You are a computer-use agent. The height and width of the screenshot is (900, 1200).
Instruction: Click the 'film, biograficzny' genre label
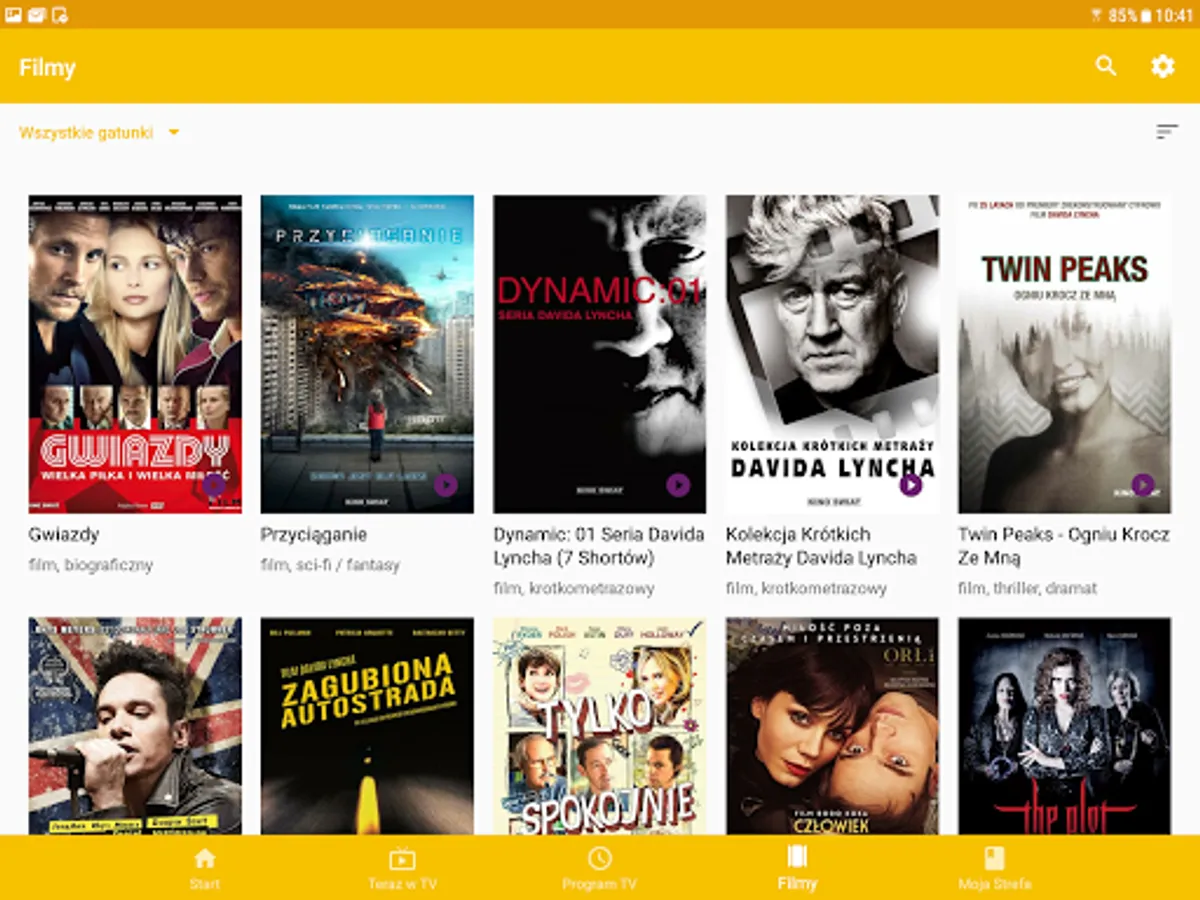tap(91, 565)
